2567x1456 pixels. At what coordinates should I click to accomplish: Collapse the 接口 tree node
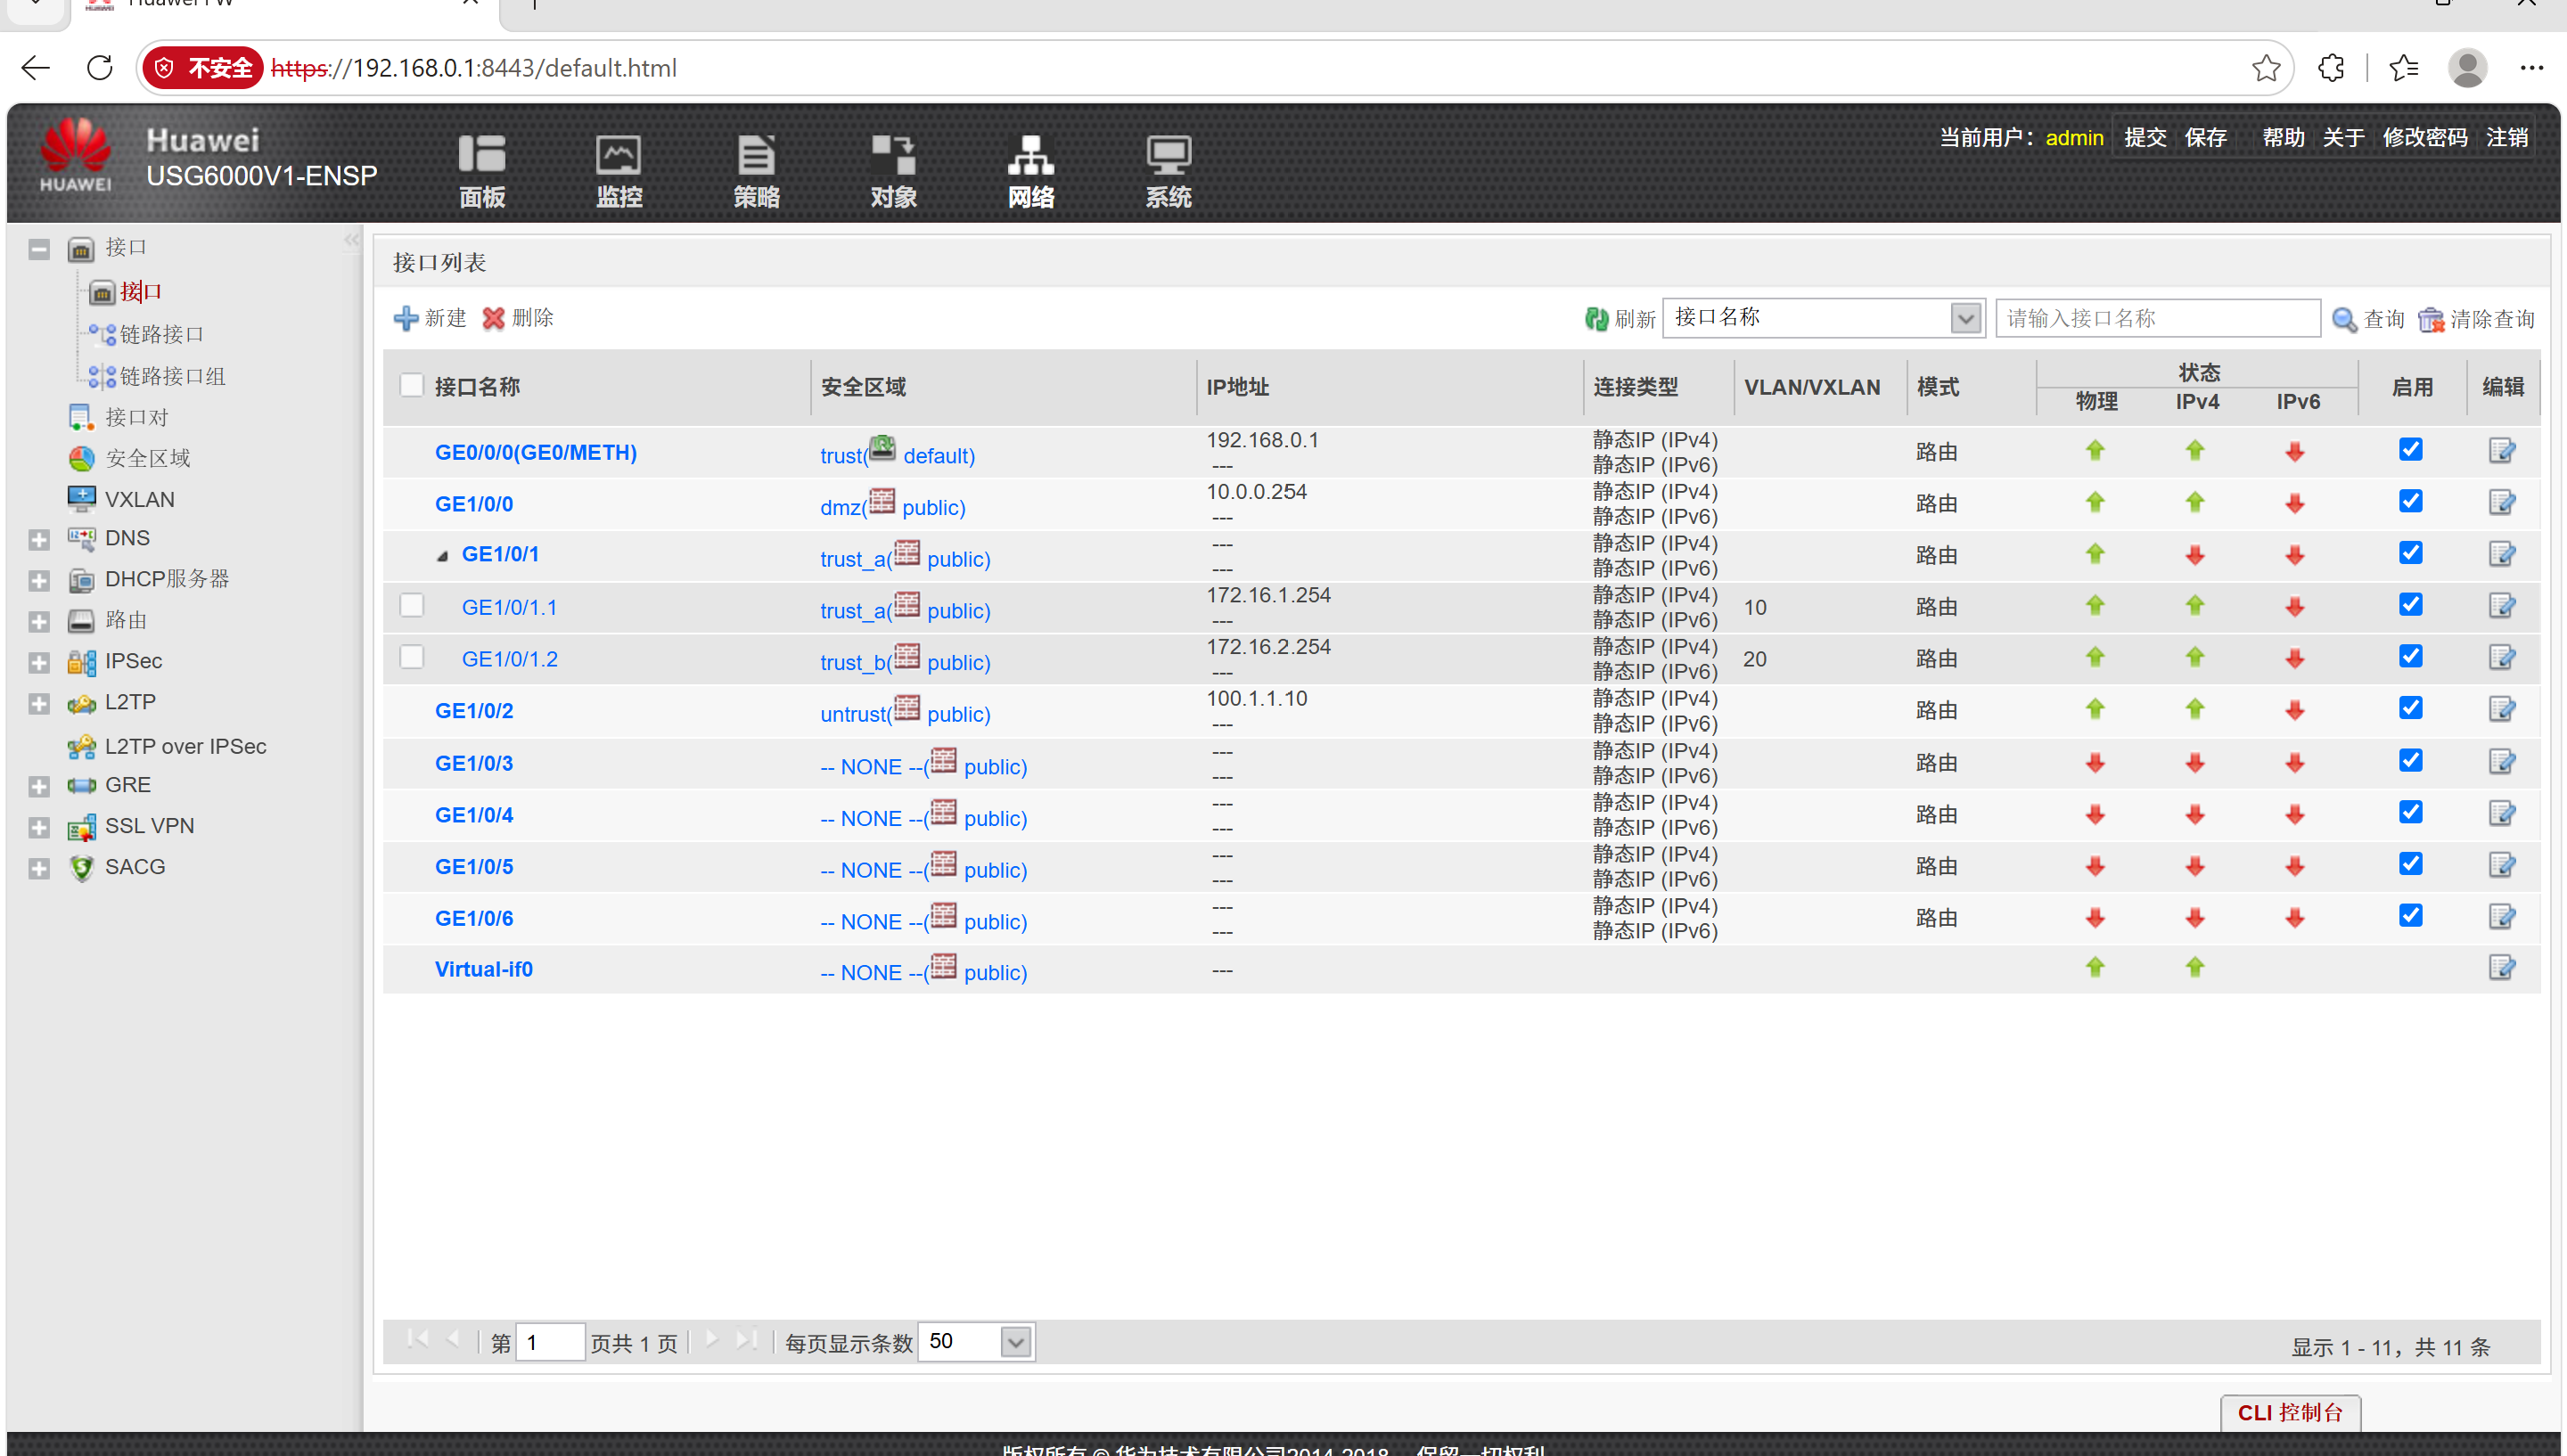click(39, 249)
